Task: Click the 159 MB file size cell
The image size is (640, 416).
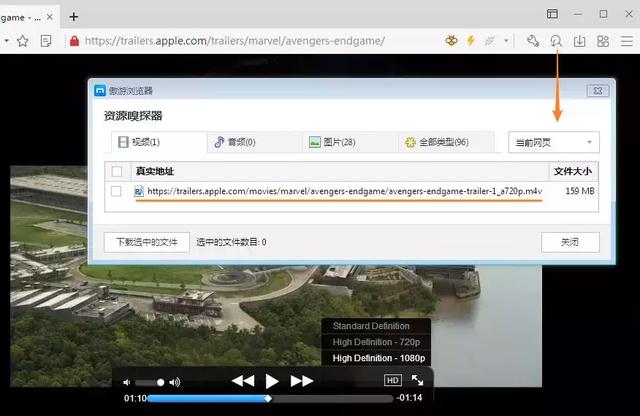Action: tap(580, 191)
